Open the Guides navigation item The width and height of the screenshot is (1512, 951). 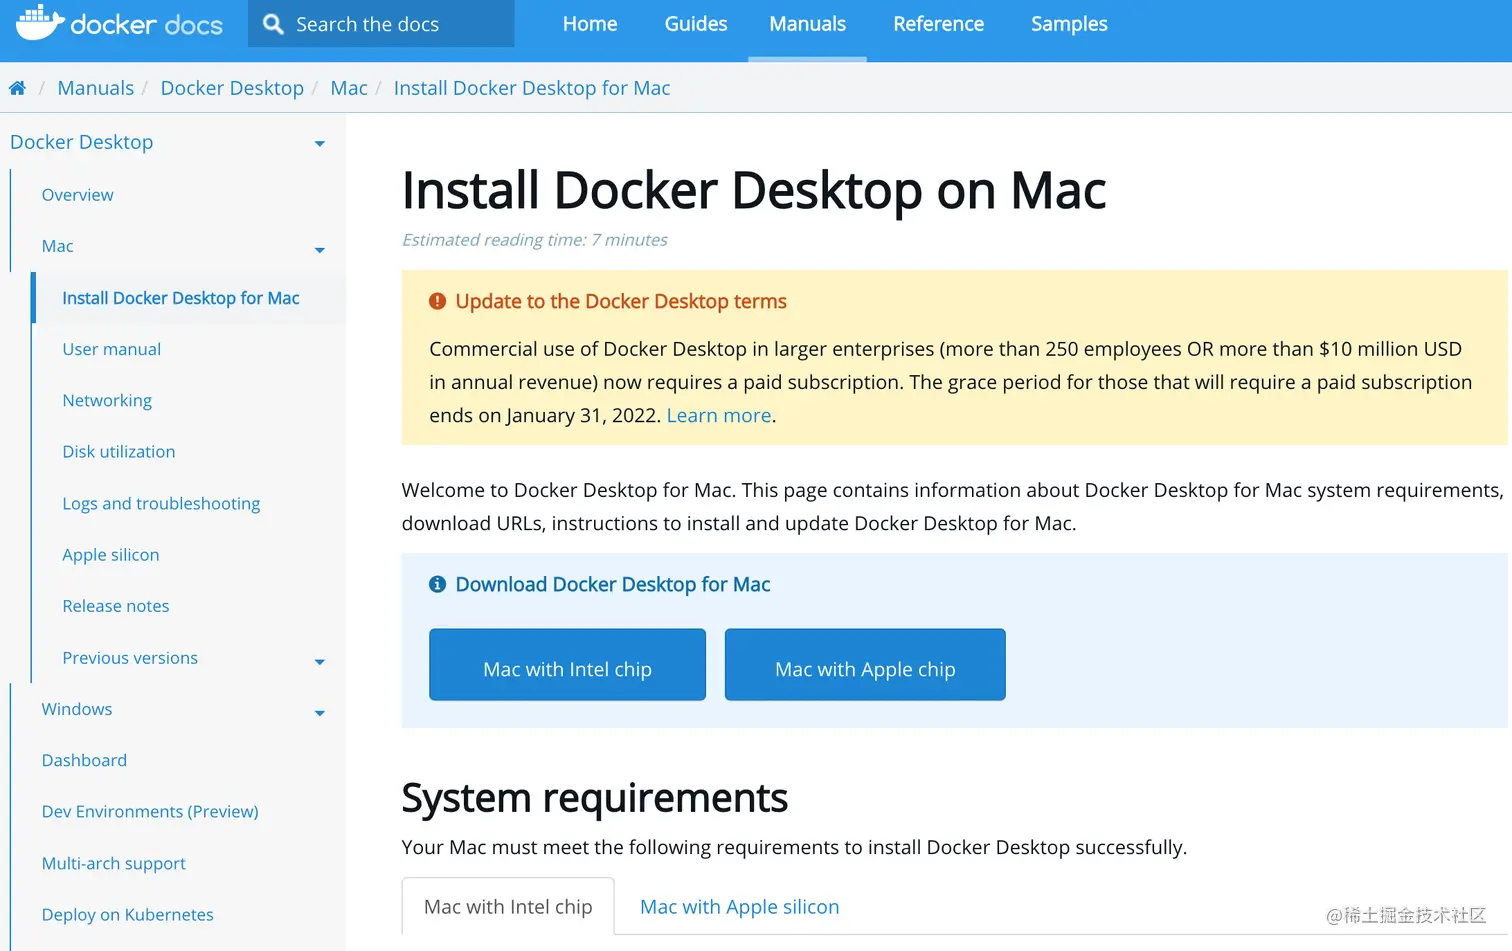point(696,24)
